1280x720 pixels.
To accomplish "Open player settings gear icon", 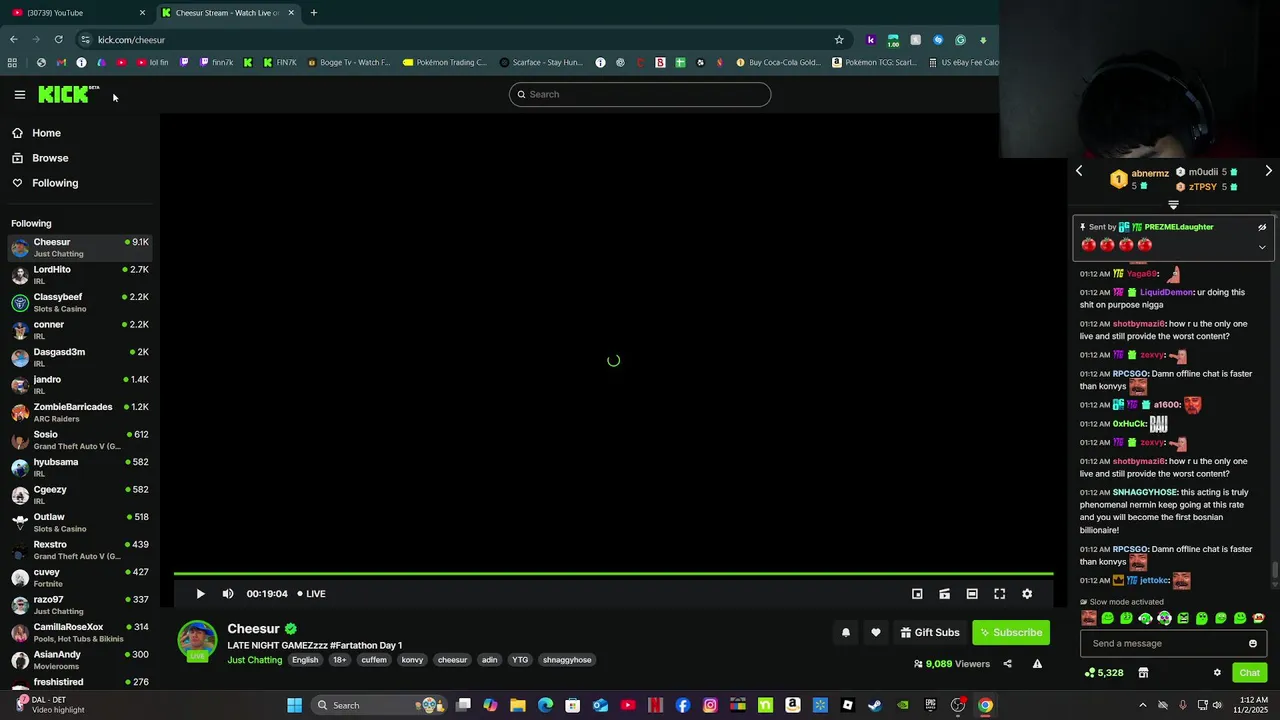I will pyautogui.click(x=1027, y=594).
